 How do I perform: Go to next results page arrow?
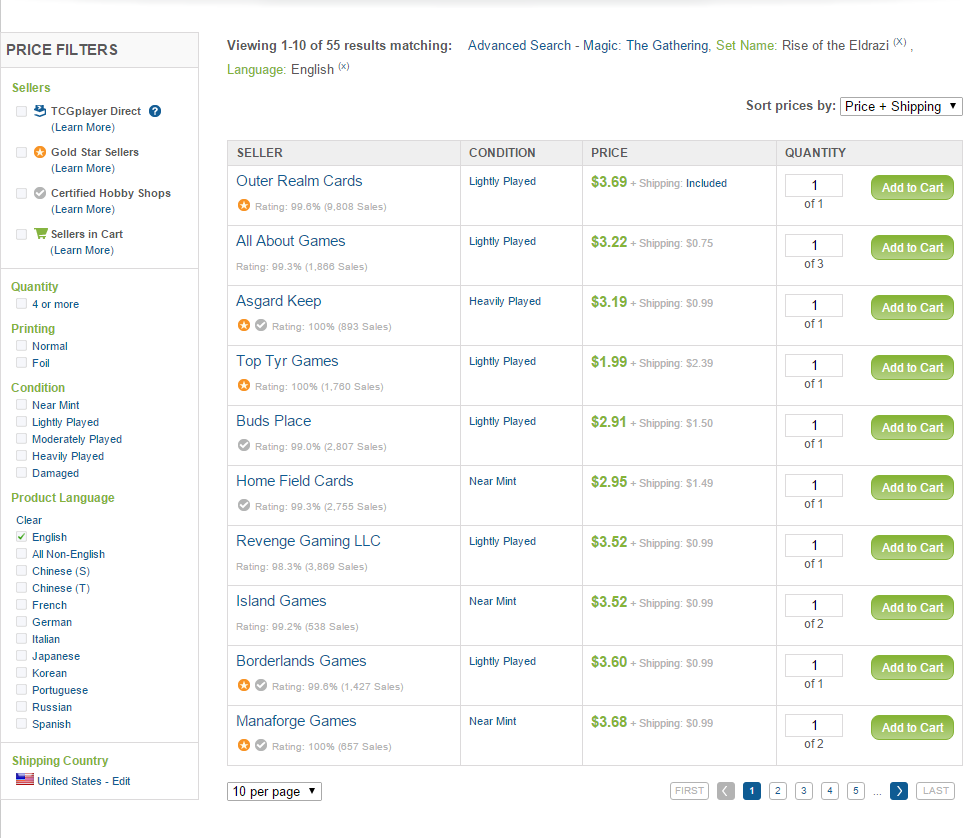[899, 791]
